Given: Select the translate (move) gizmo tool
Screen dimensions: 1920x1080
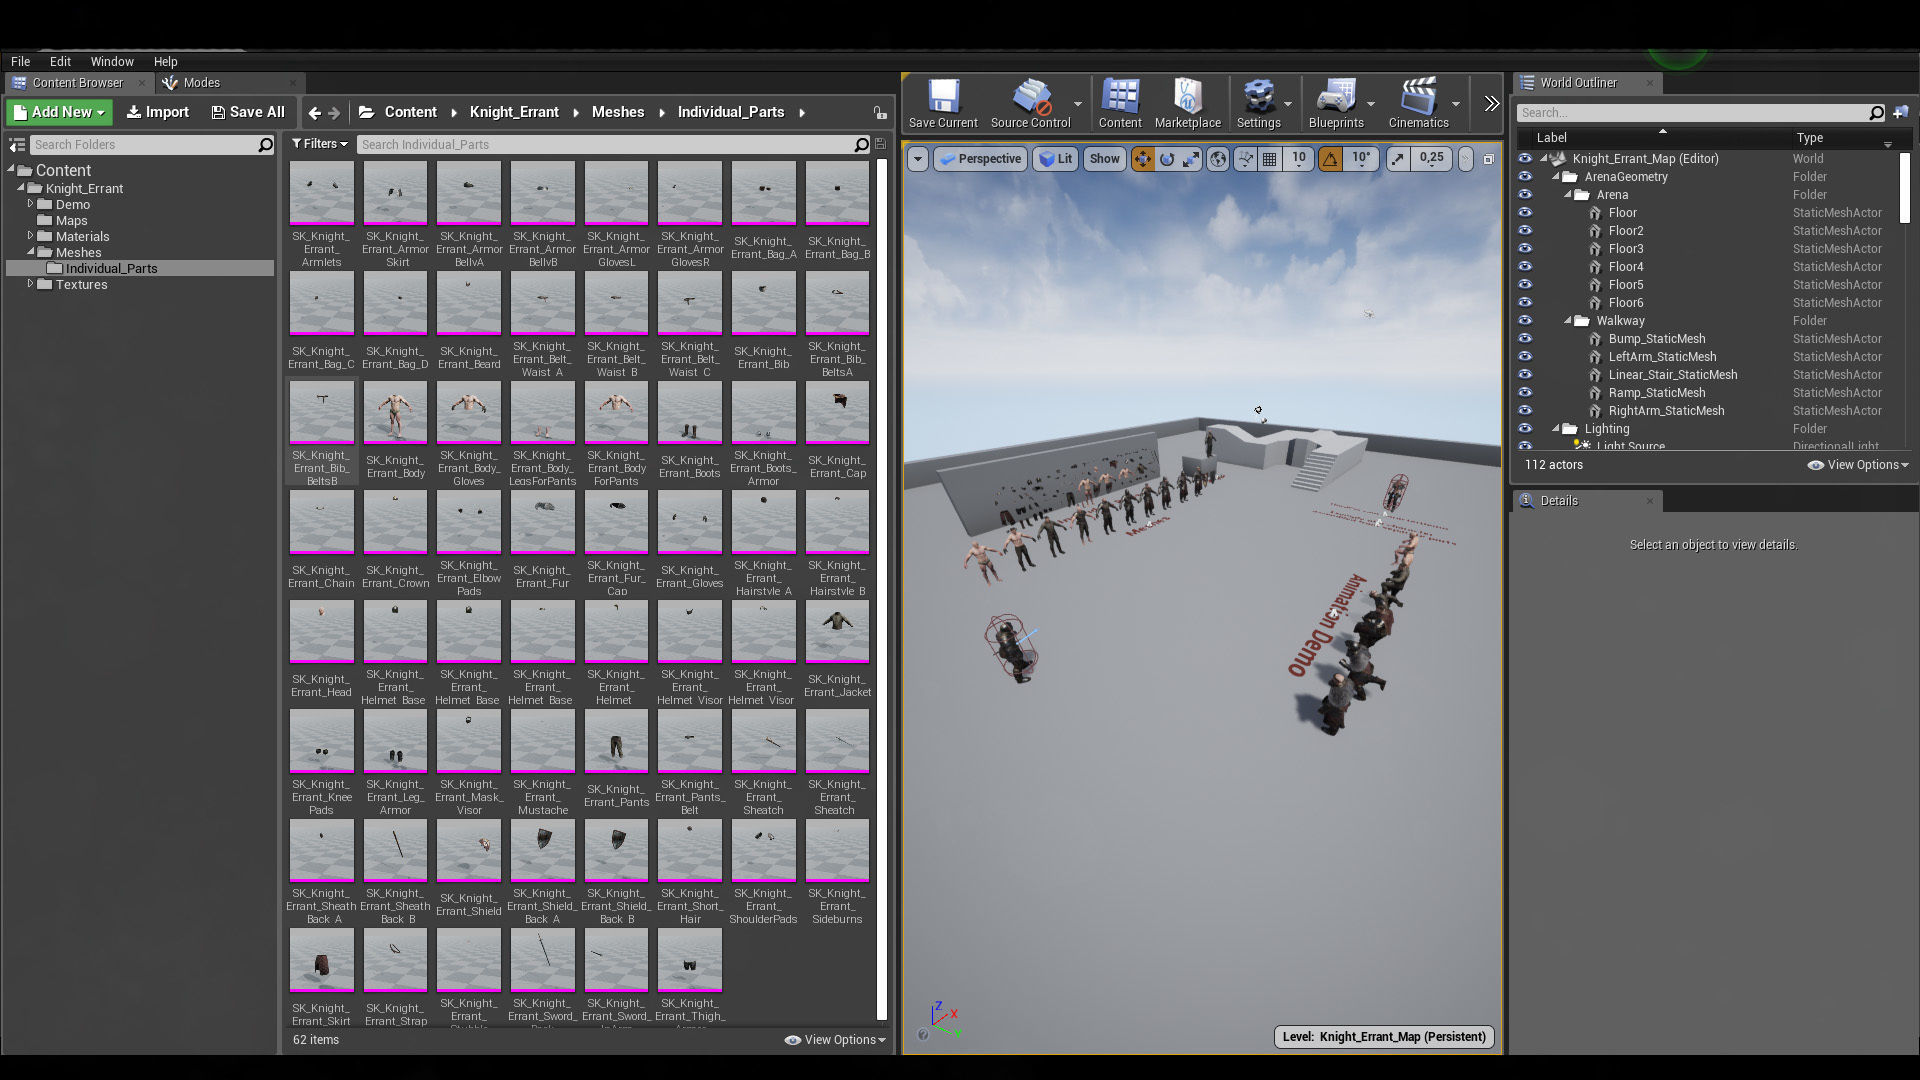Looking at the screenshot, I should coord(1142,159).
